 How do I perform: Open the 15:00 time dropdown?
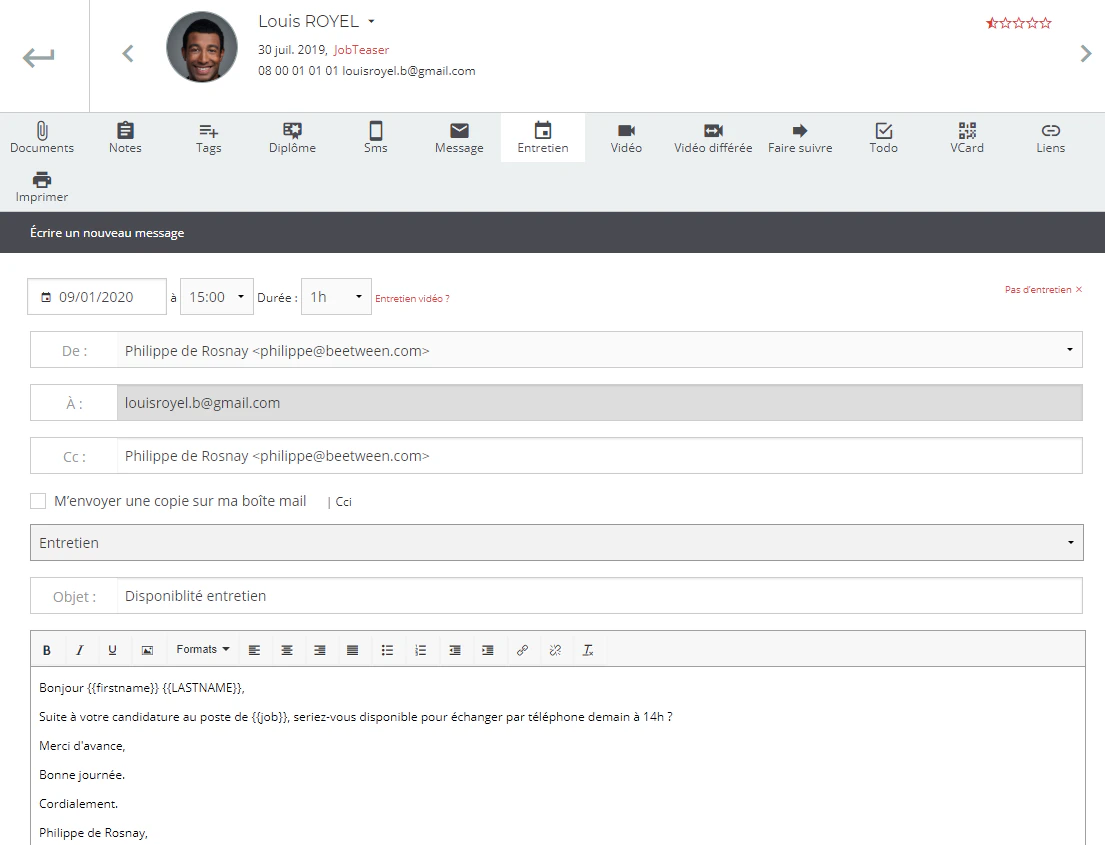tap(216, 297)
